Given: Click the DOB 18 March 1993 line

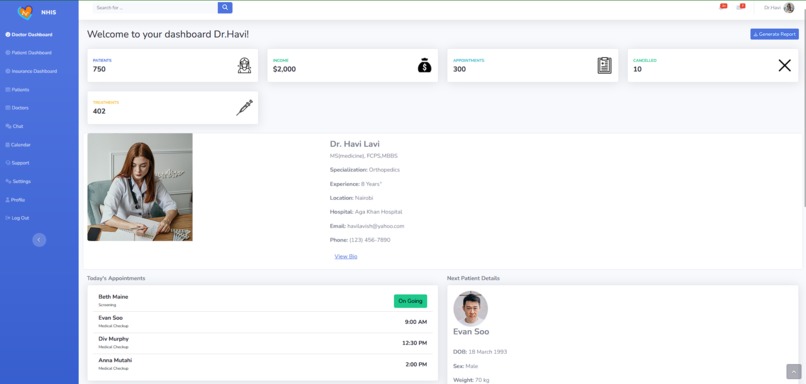Looking at the screenshot, I should (x=480, y=352).
